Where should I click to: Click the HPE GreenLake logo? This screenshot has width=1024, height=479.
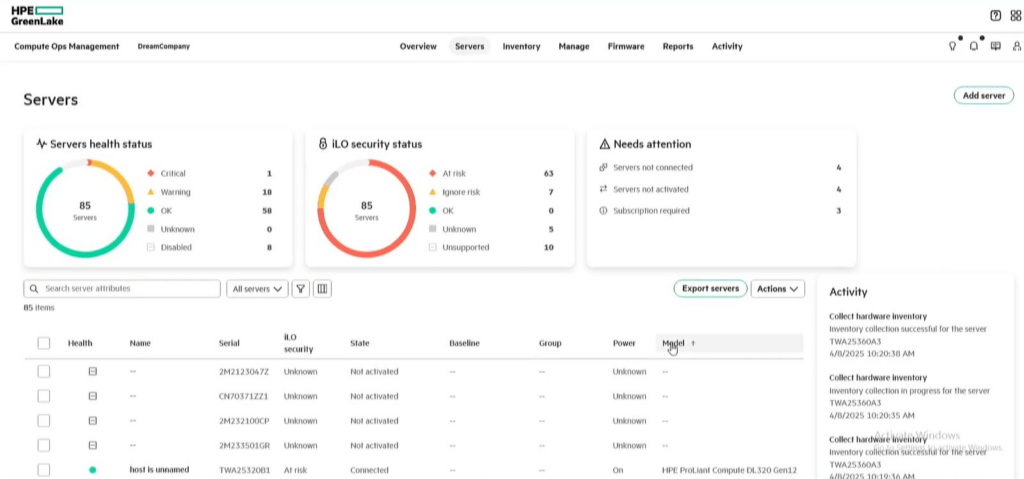tap(37, 16)
